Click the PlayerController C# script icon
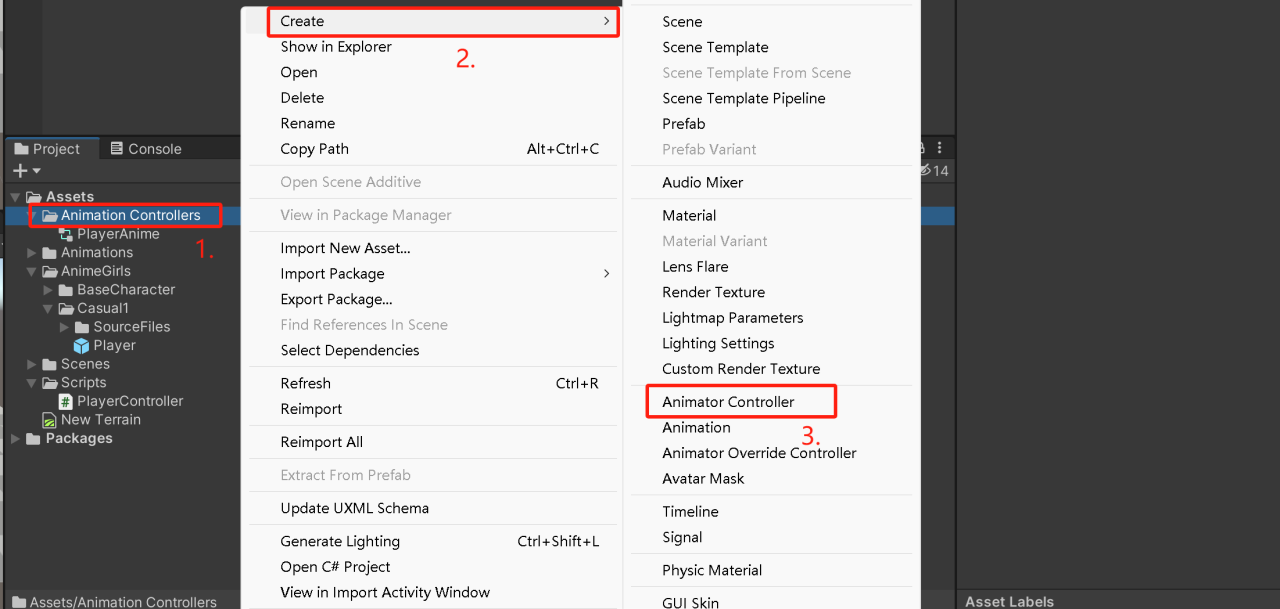 coord(66,401)
